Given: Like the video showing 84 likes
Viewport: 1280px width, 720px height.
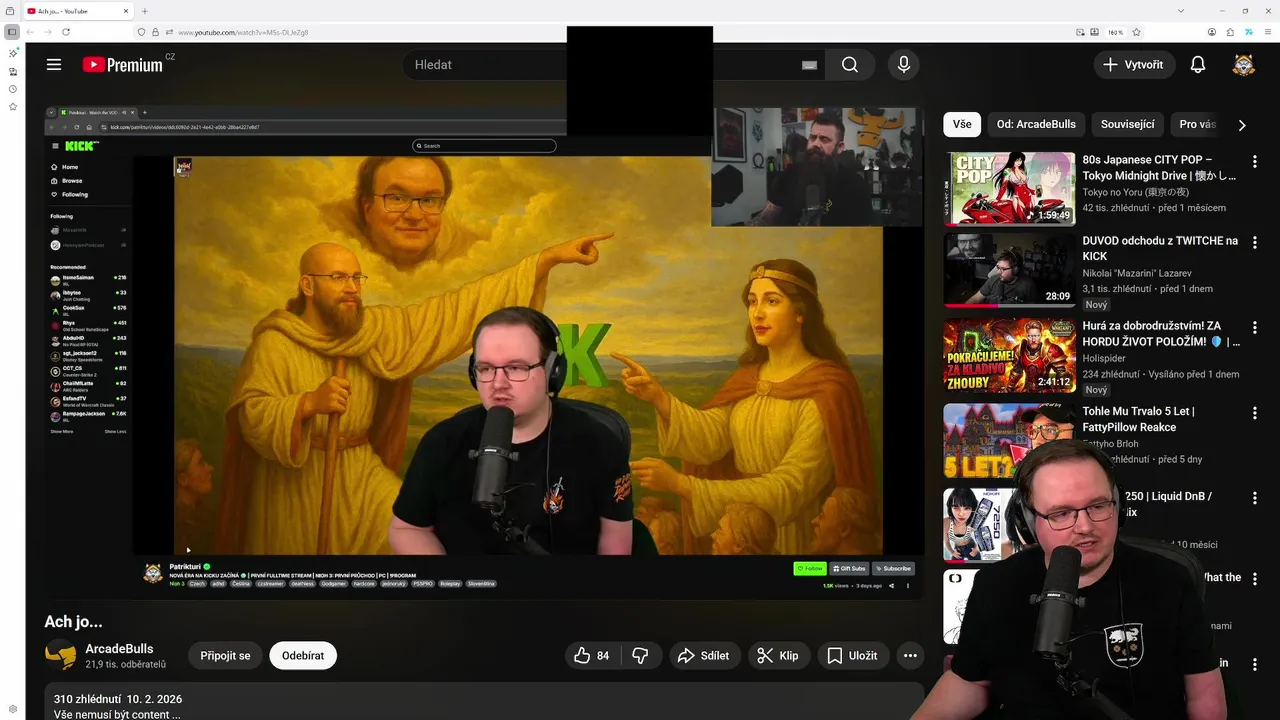Looking at the screenshot, I should 592,655.
